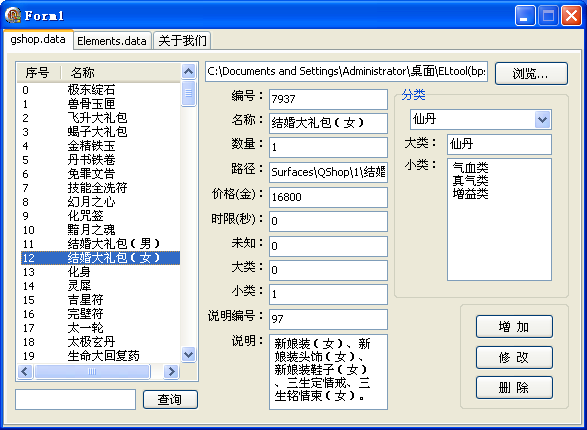
Task: Click the search text box beside 查询
Action: [75, 399]
